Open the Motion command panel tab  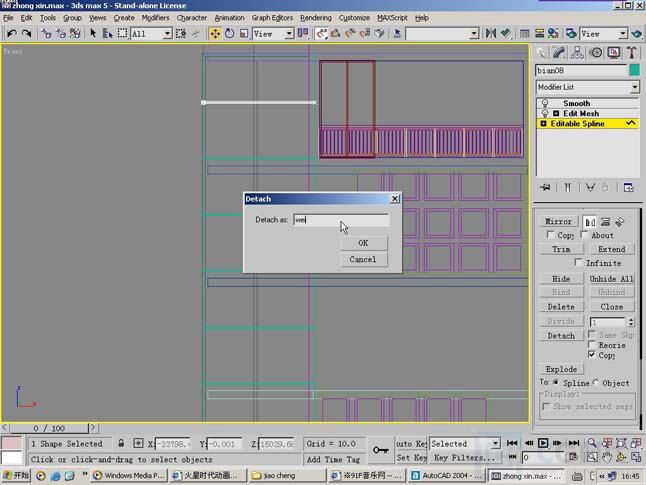[x=596, y=53]
